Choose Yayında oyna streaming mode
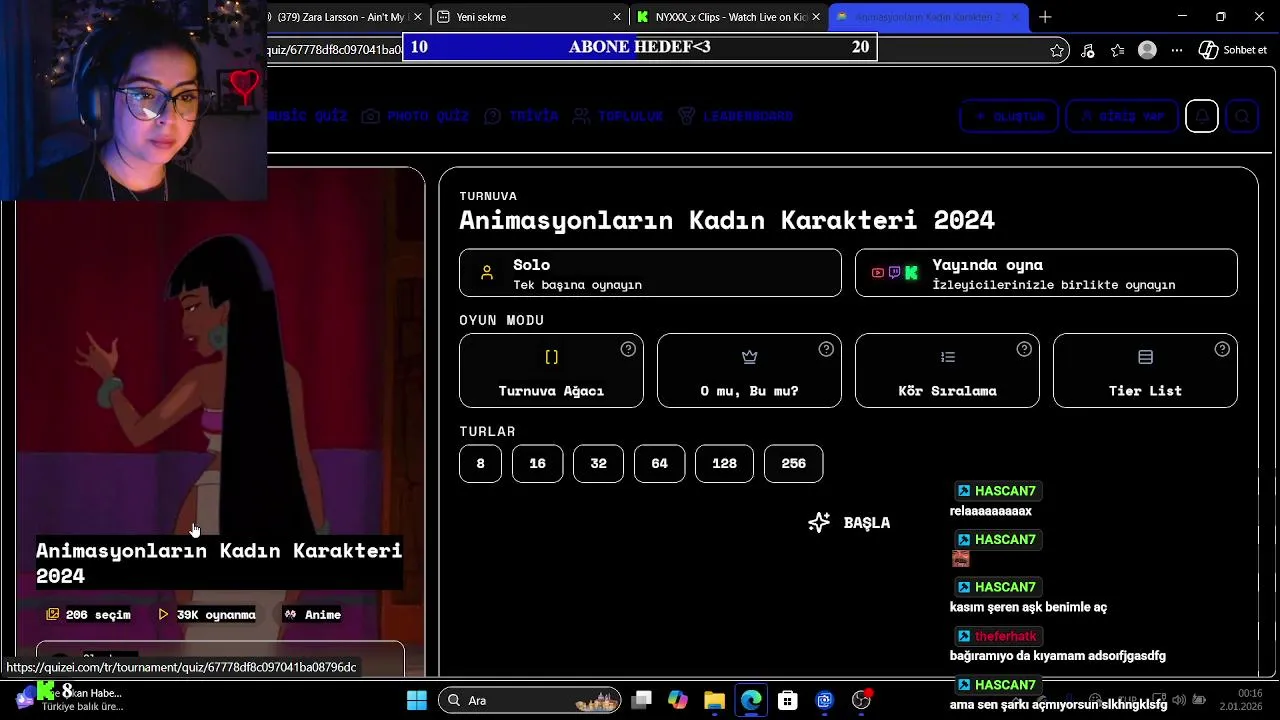Viewport: 1280px width, 720px height. pyautogui.click(x=1046, y=273)
